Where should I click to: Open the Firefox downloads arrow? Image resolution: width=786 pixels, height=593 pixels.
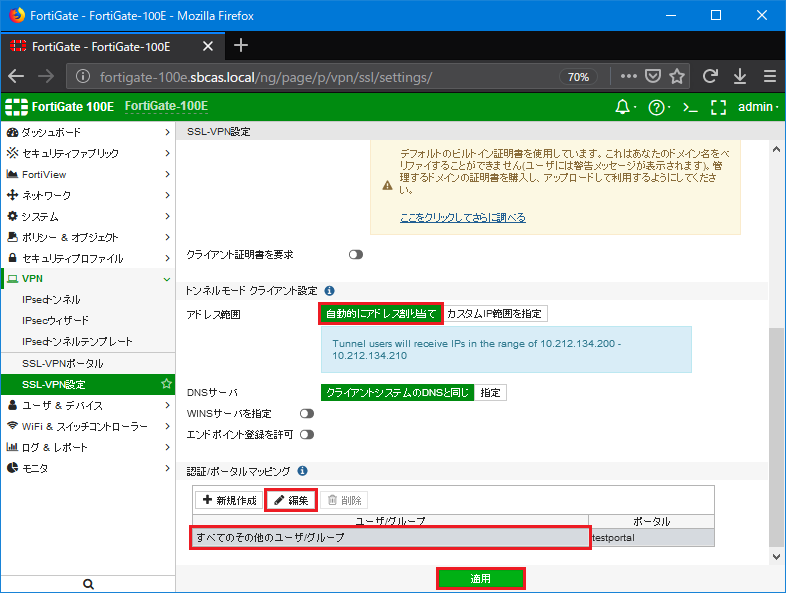(740, 76)
